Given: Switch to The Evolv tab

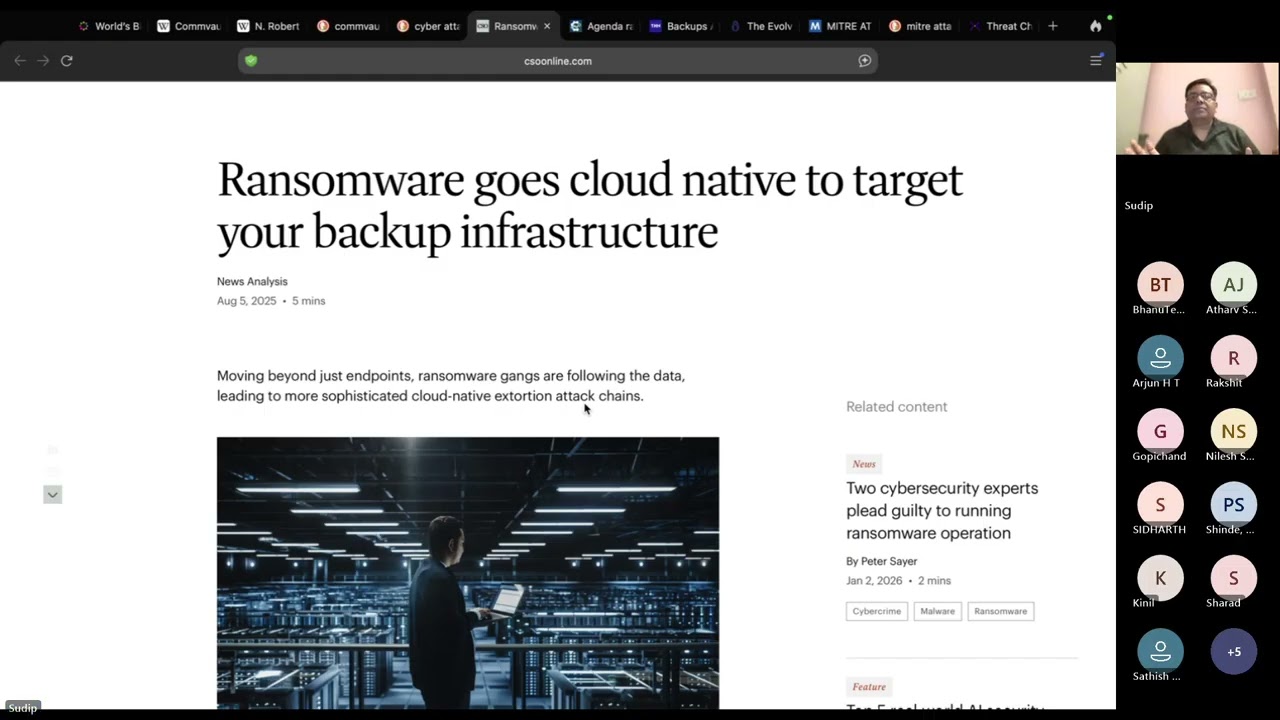Looking at the screenshot, I should 760,26.
